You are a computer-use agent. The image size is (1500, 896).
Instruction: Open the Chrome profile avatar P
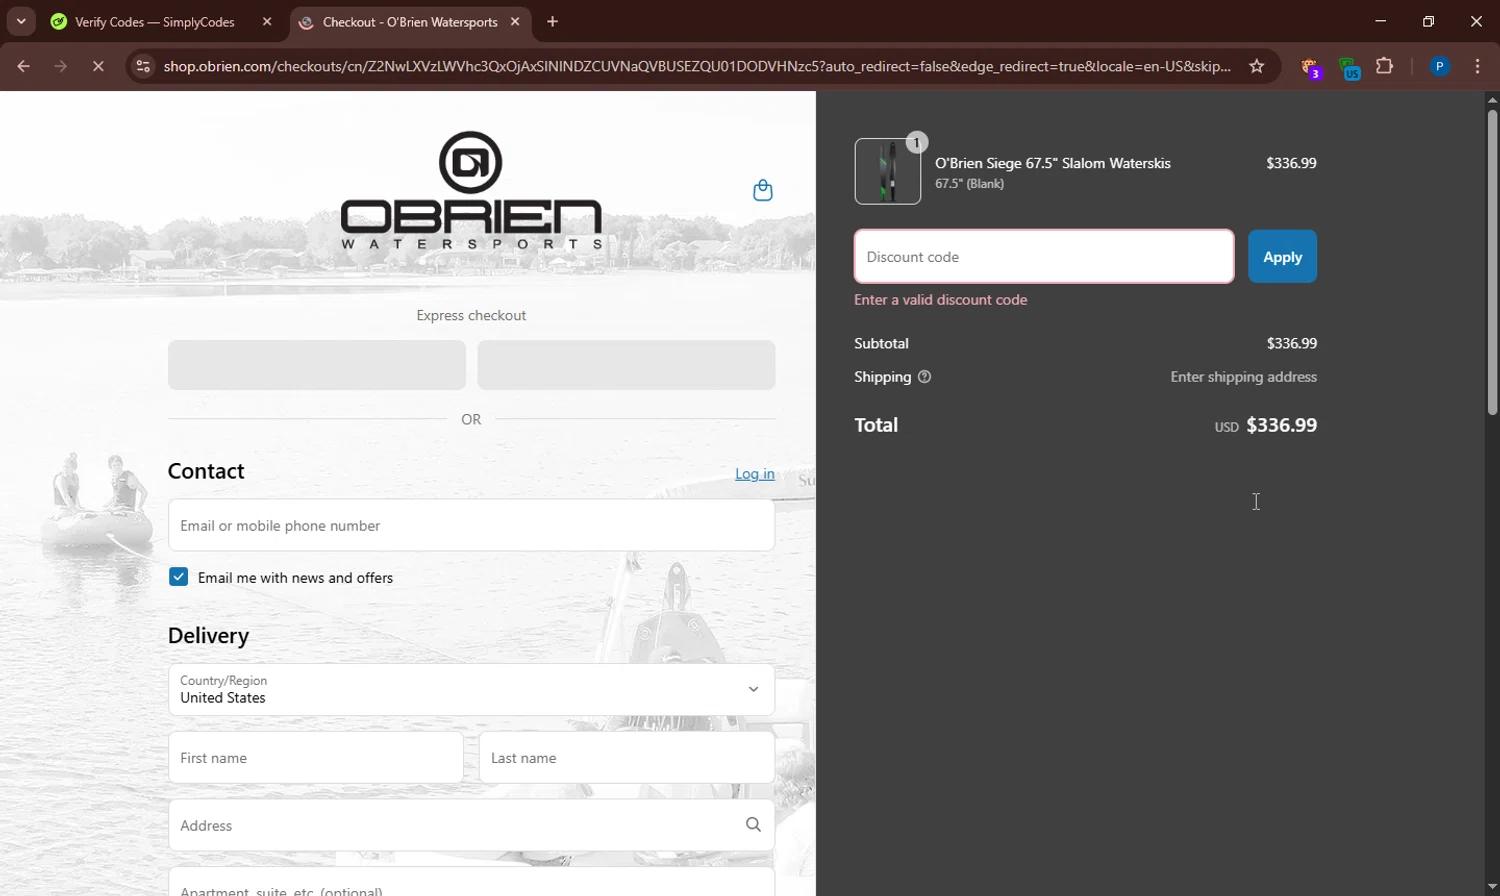(x=1440, y=67)
